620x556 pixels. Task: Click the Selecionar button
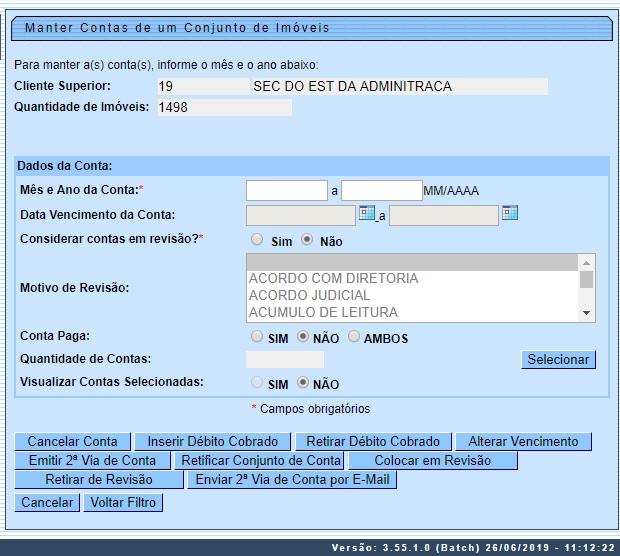[558, 359]
